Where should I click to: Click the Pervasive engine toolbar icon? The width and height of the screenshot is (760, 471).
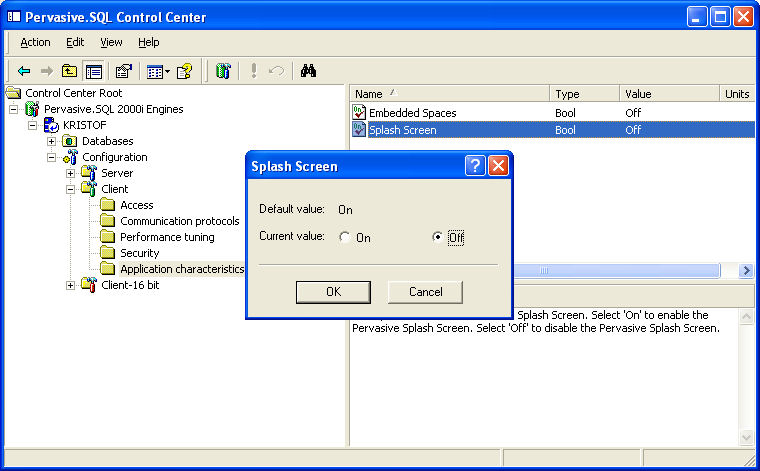(223, 71)
